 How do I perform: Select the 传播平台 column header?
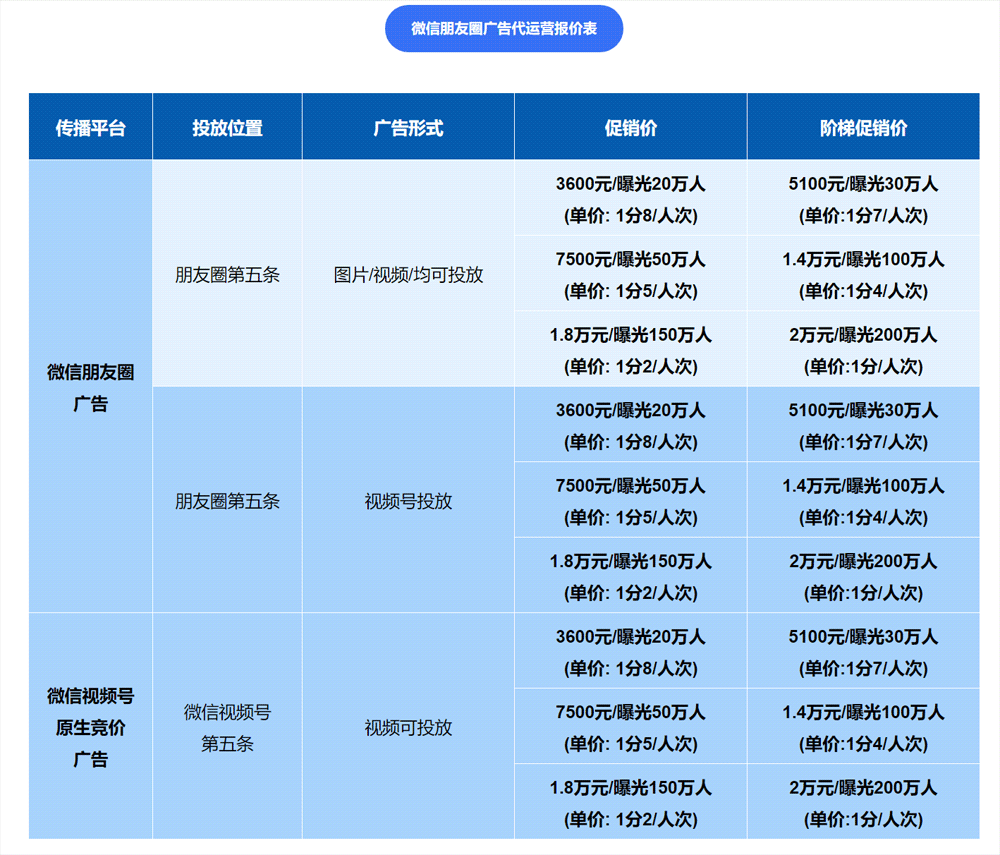91,128
